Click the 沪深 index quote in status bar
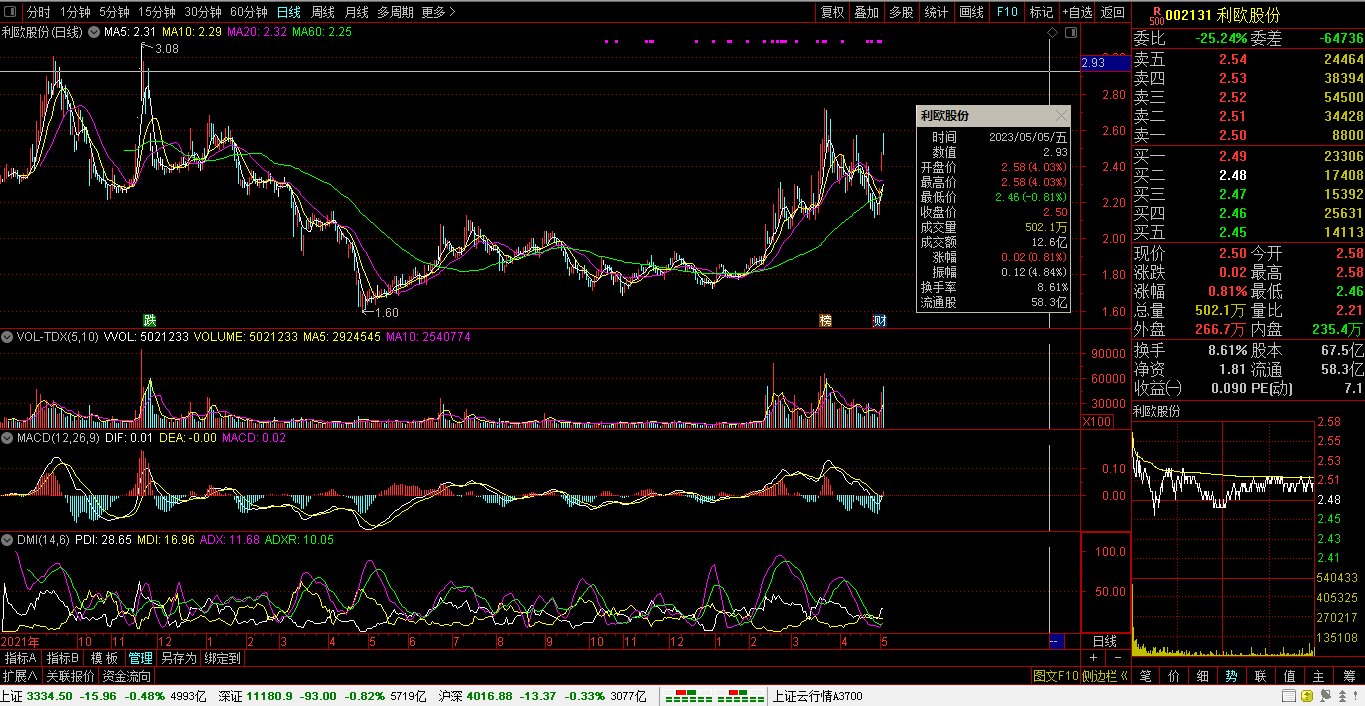The height and width of the screenshot is (706, 1365). (x=544, y=696)
